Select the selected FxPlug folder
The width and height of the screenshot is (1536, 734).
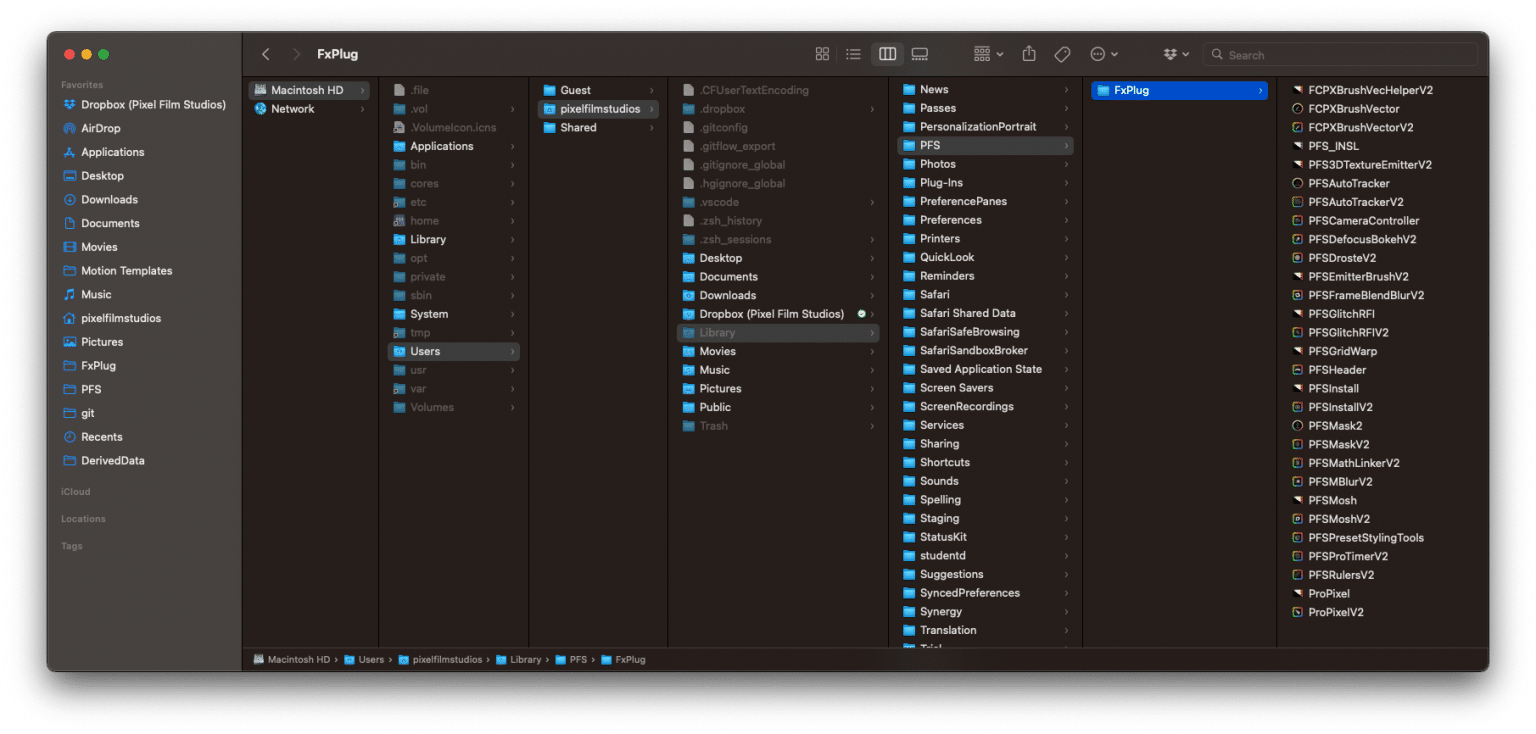(1179, 90)
